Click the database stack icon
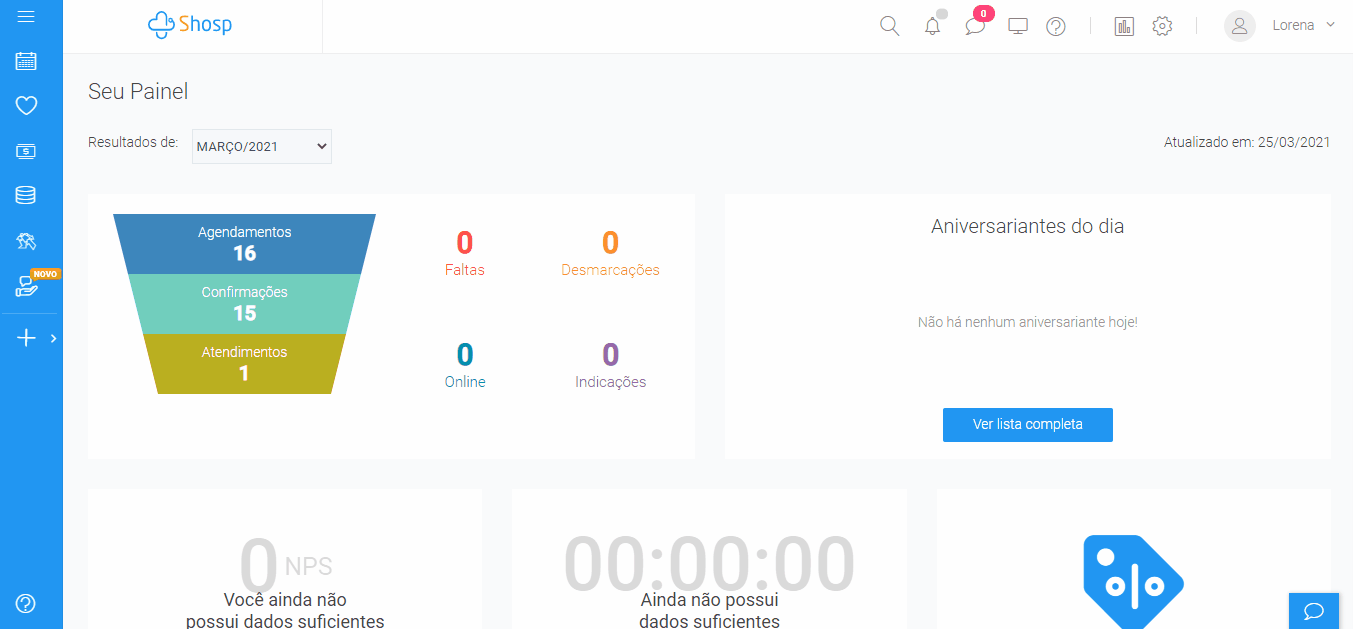Image resolution: width=1353 pixels, height=629 pixels. pyautogui.click(x=27, y=195)
